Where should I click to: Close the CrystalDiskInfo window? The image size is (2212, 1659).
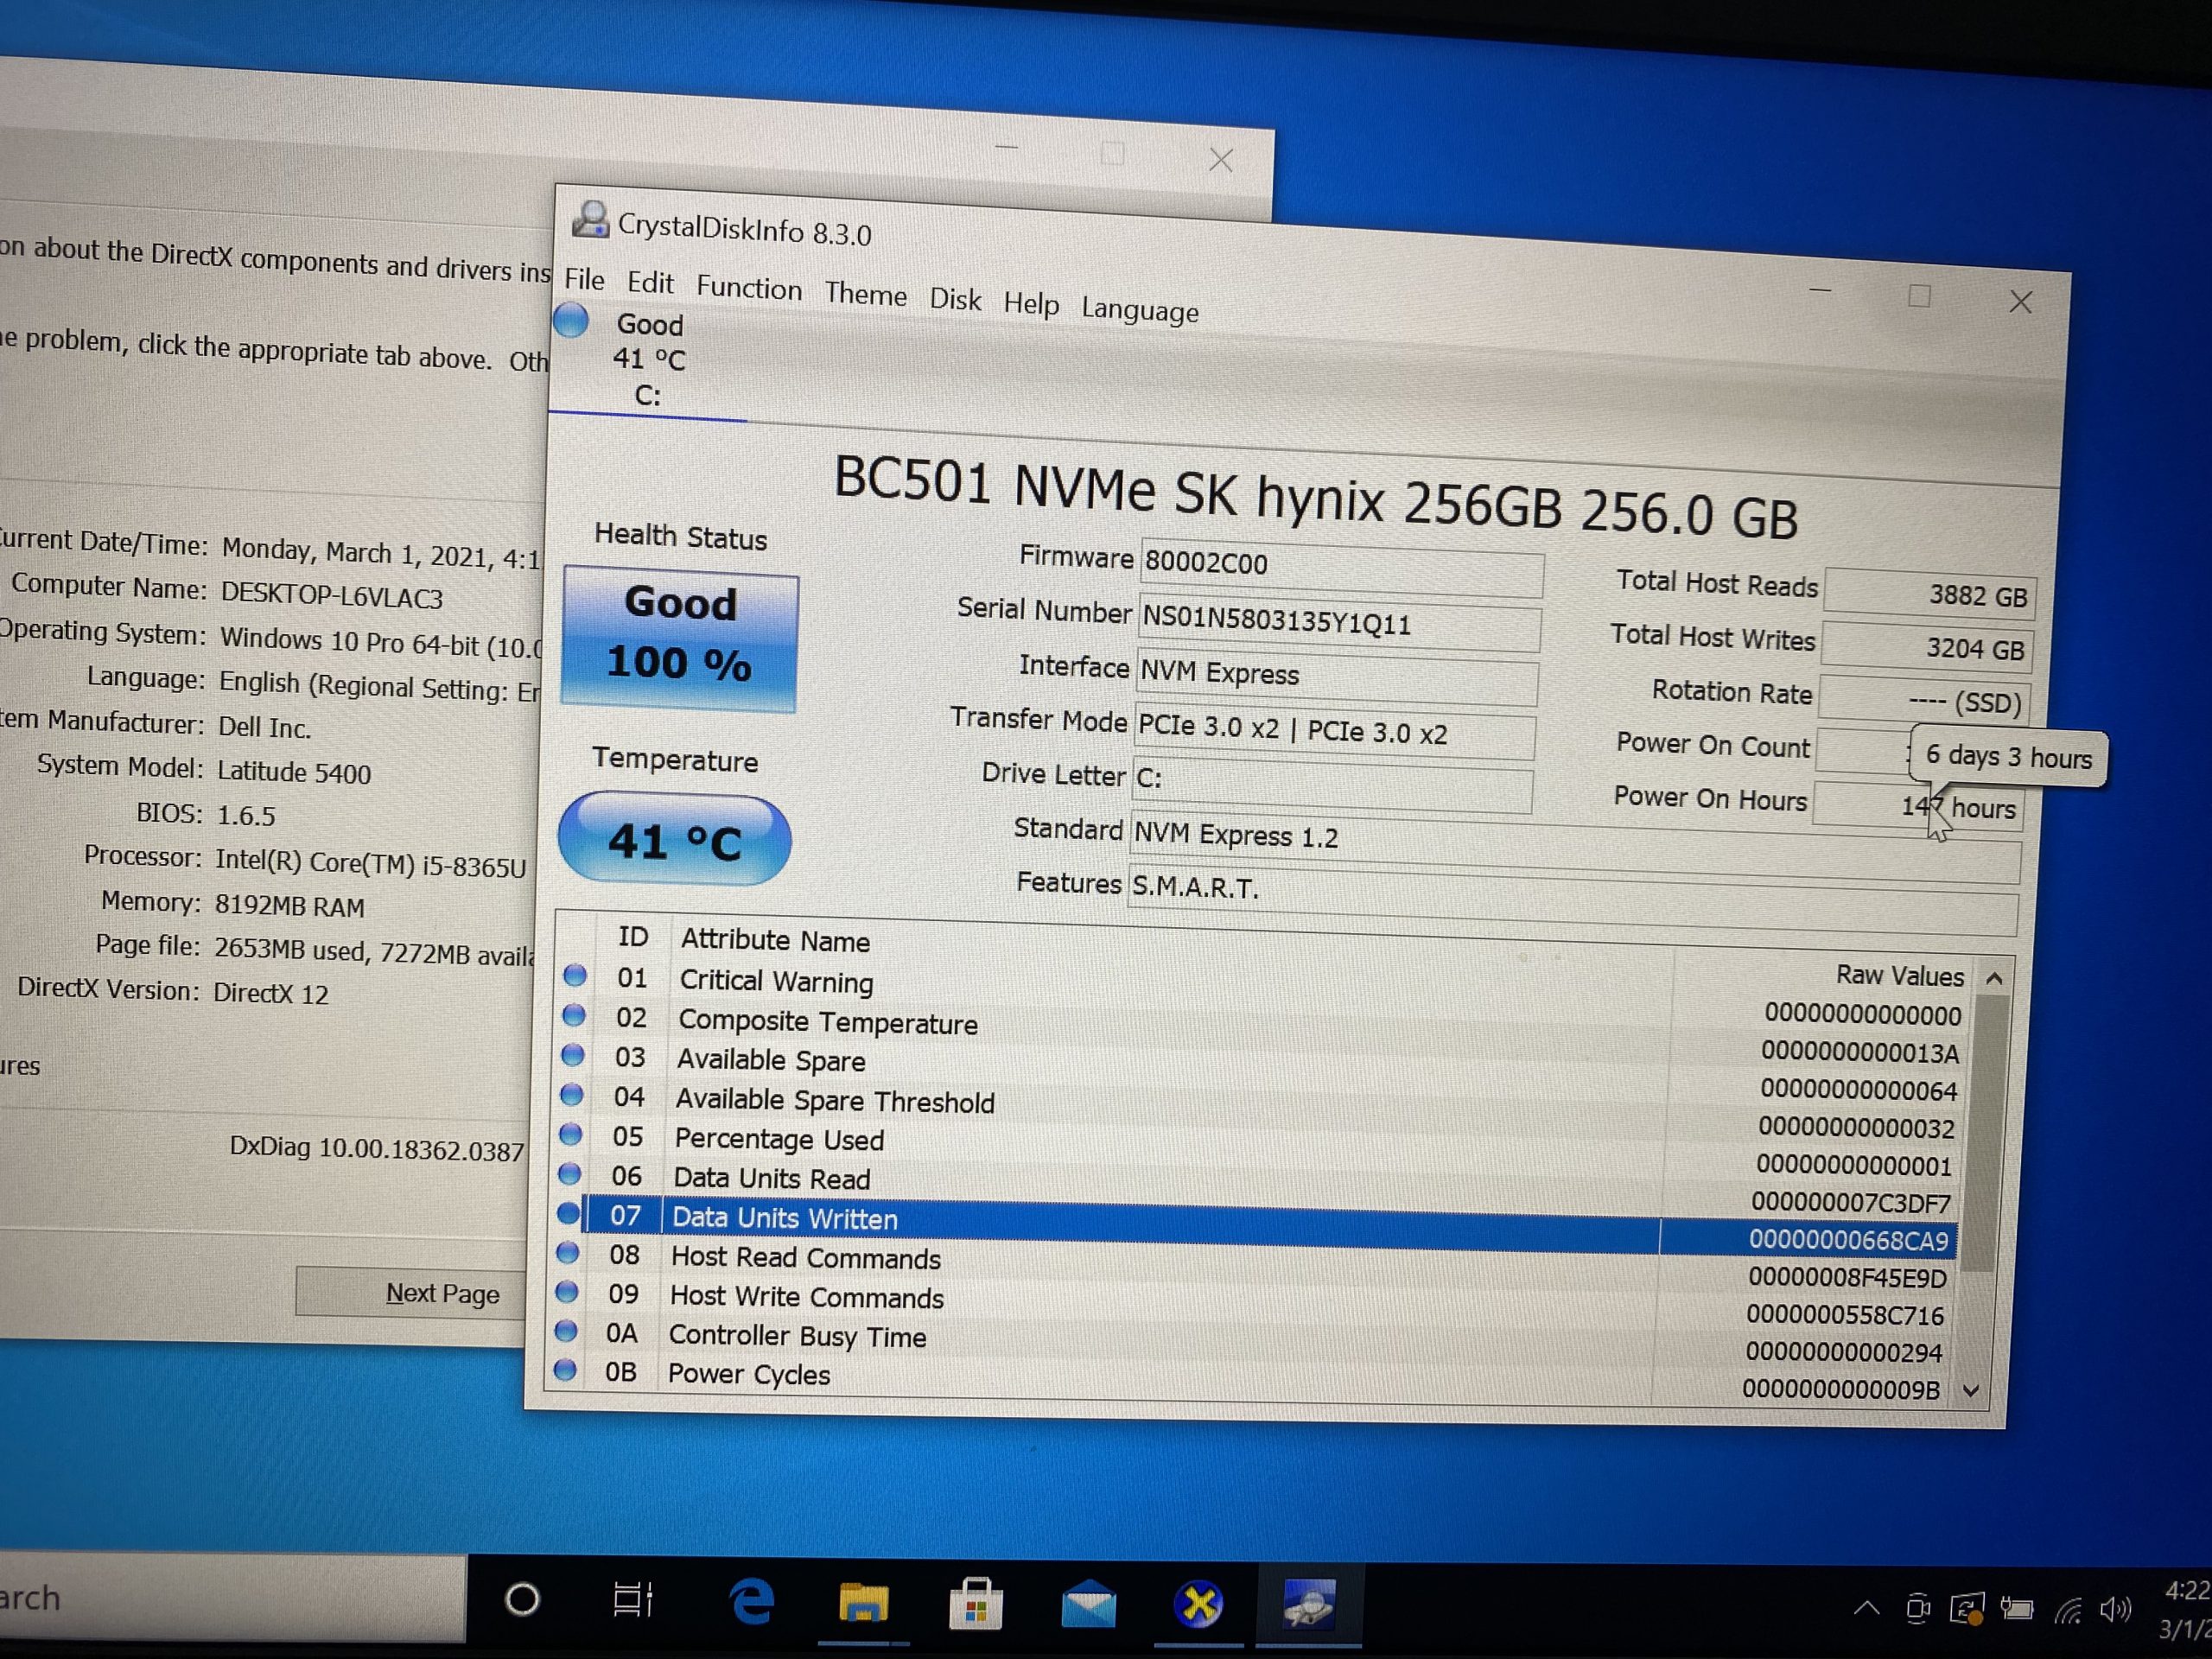point(2021,301)
